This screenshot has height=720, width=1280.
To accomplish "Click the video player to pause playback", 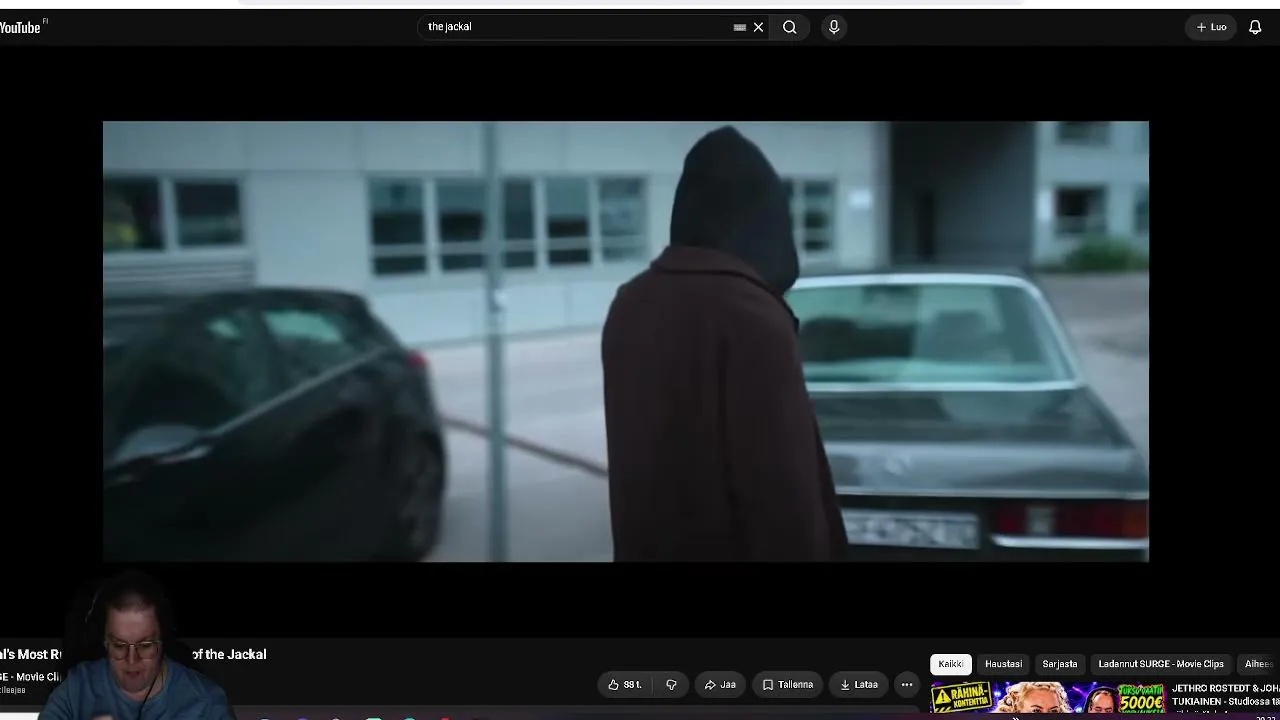I will [x=626, y=341].
